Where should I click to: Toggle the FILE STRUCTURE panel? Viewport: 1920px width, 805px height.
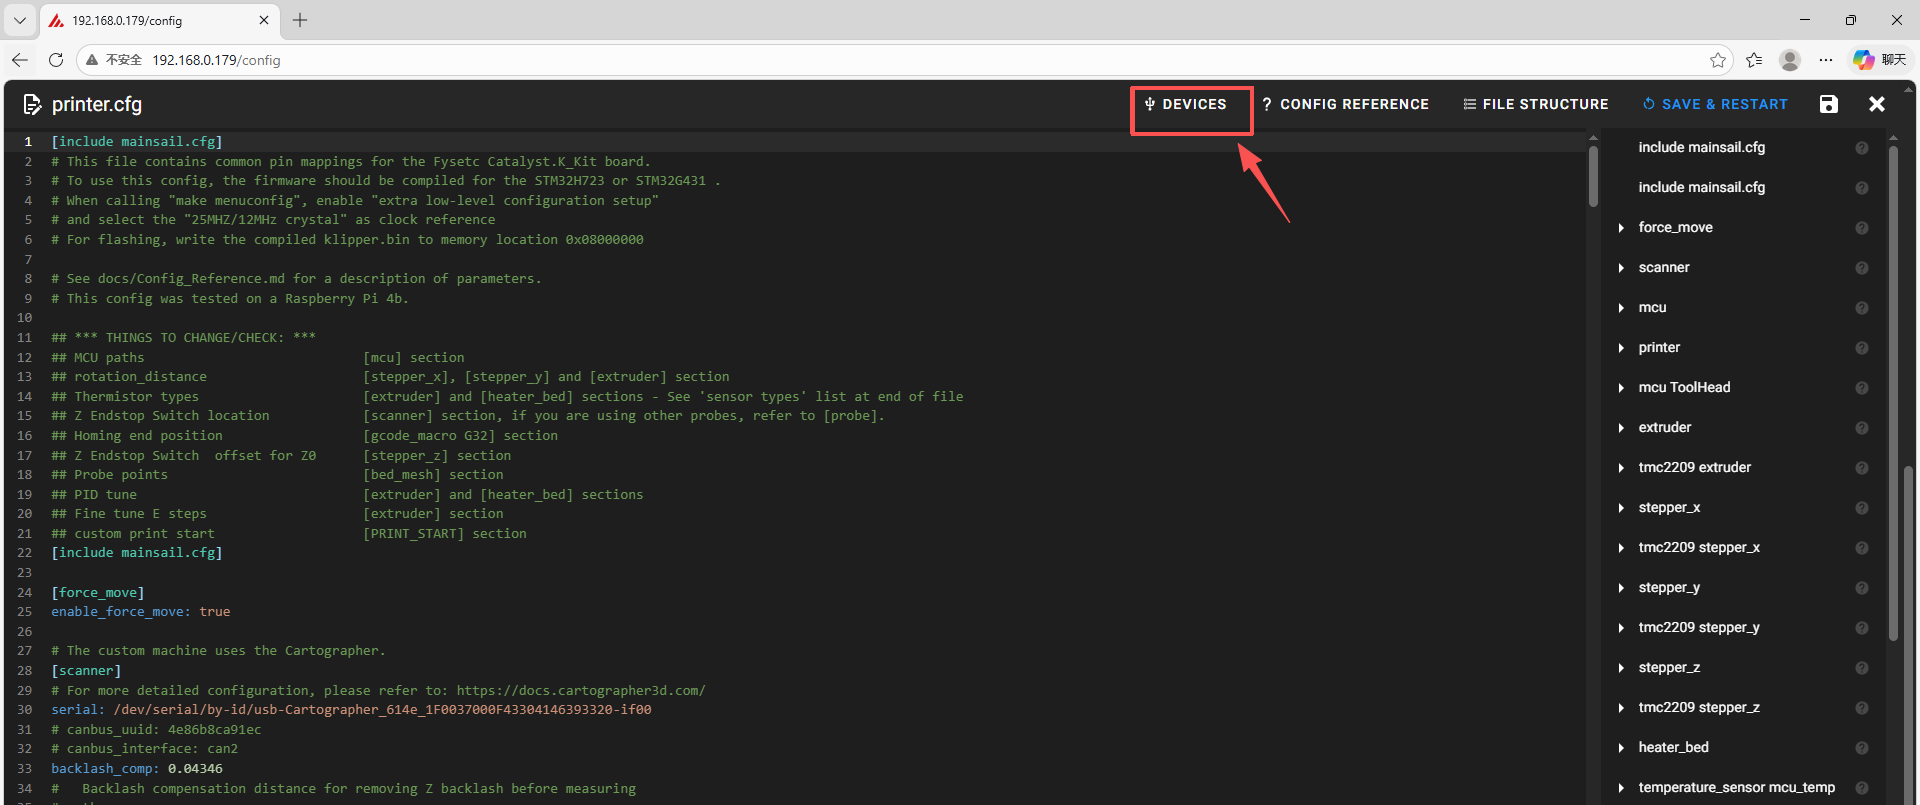[1536, 104]
